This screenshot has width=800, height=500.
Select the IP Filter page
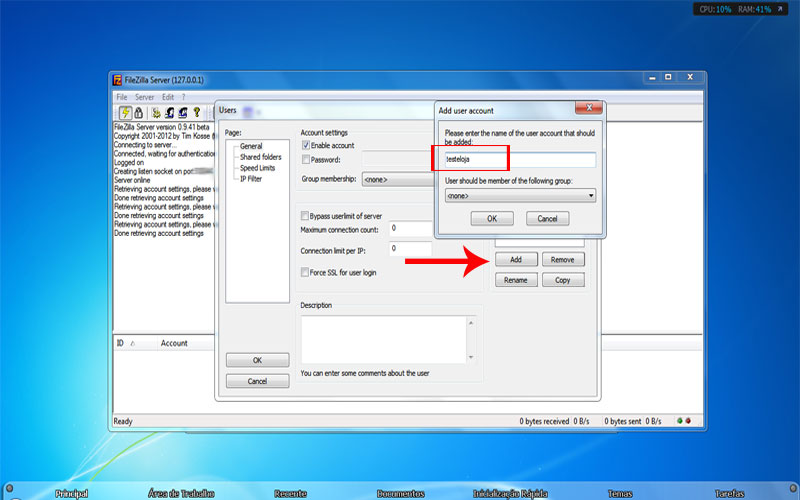[x=251, y=179]
